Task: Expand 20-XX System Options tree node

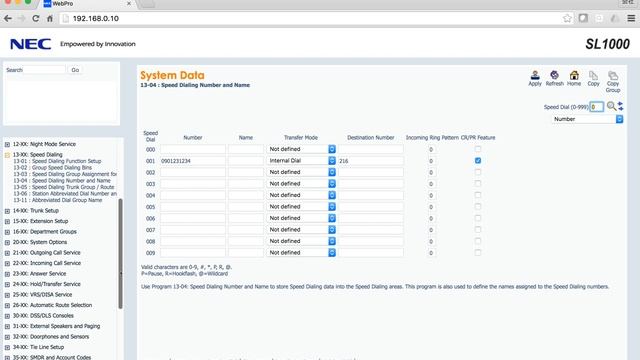Action: coord(7,242)
